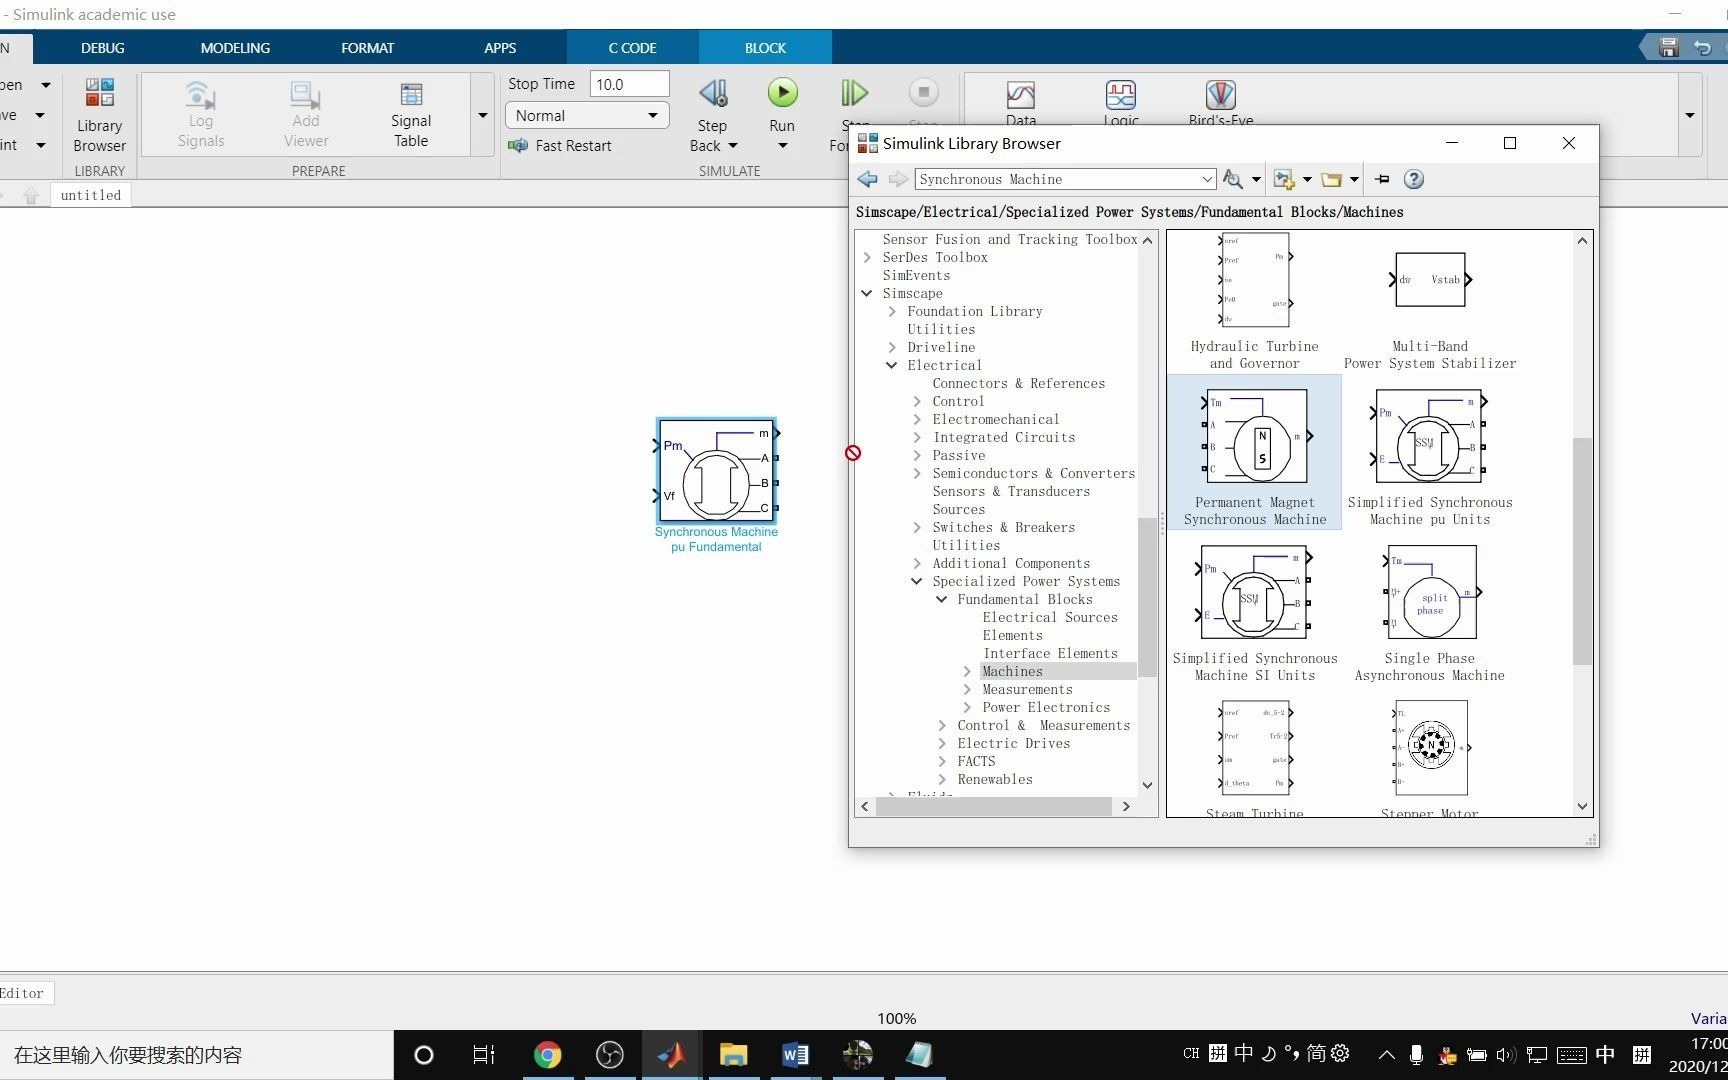Click the search icon in Library Browser
Screen dimensions: 1728x1080
(x=1233, y=179)
